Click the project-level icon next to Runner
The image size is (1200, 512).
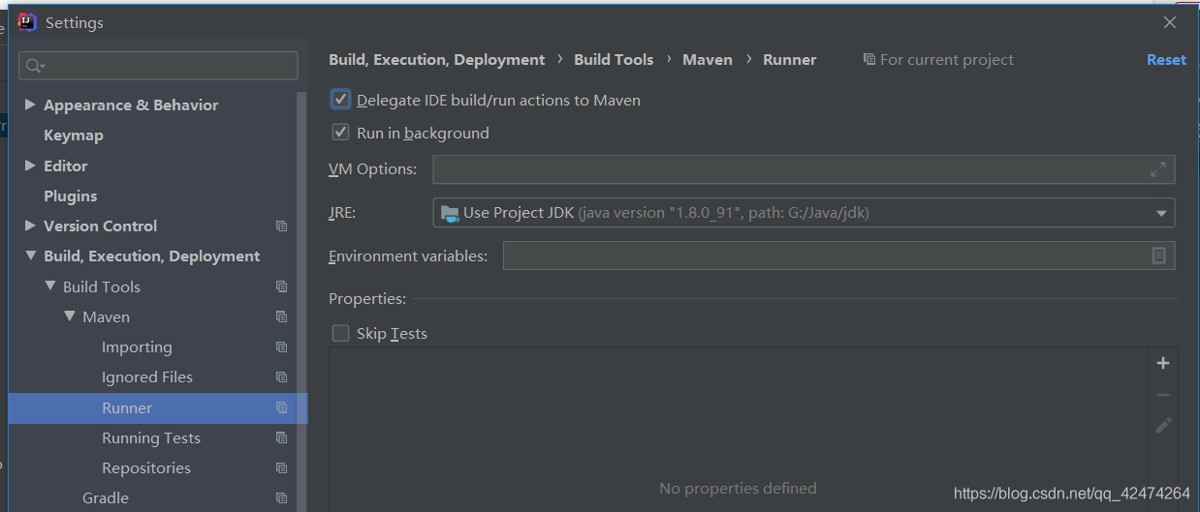(x=281, y=408)
